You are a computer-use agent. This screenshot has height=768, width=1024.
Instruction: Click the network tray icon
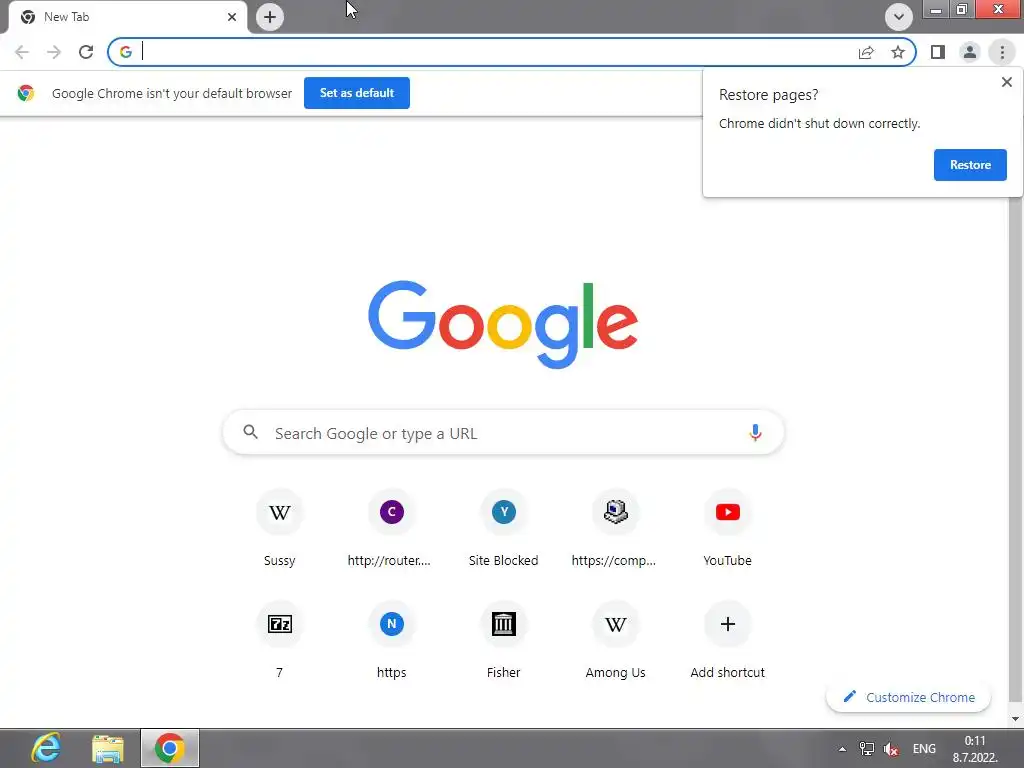867,749
